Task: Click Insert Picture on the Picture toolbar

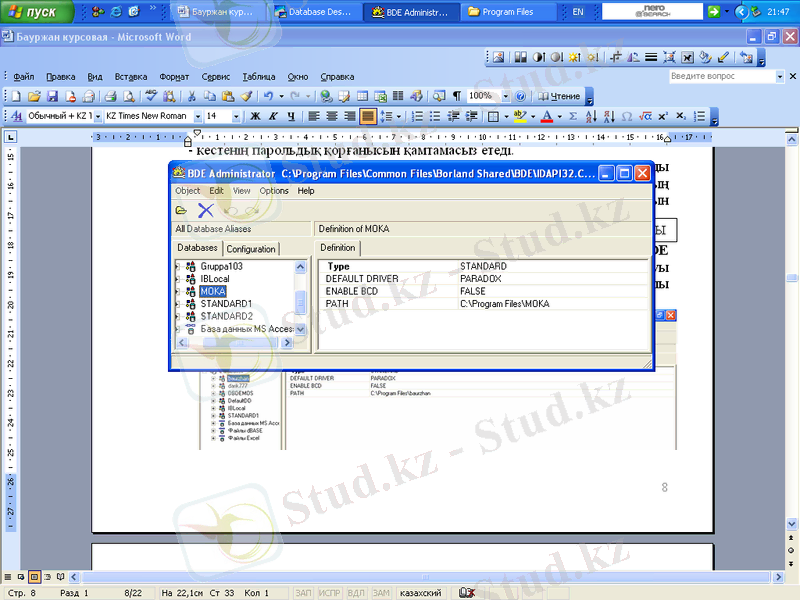Action: pos(498,58)
